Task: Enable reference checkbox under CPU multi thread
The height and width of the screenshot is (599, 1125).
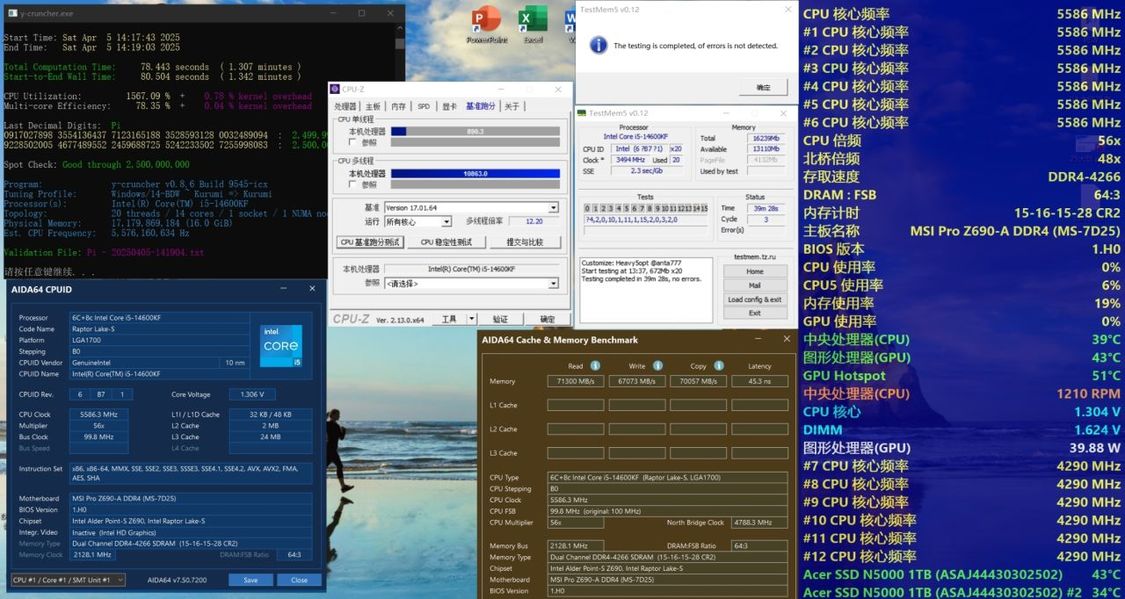Action: click(x=352, y=184)
